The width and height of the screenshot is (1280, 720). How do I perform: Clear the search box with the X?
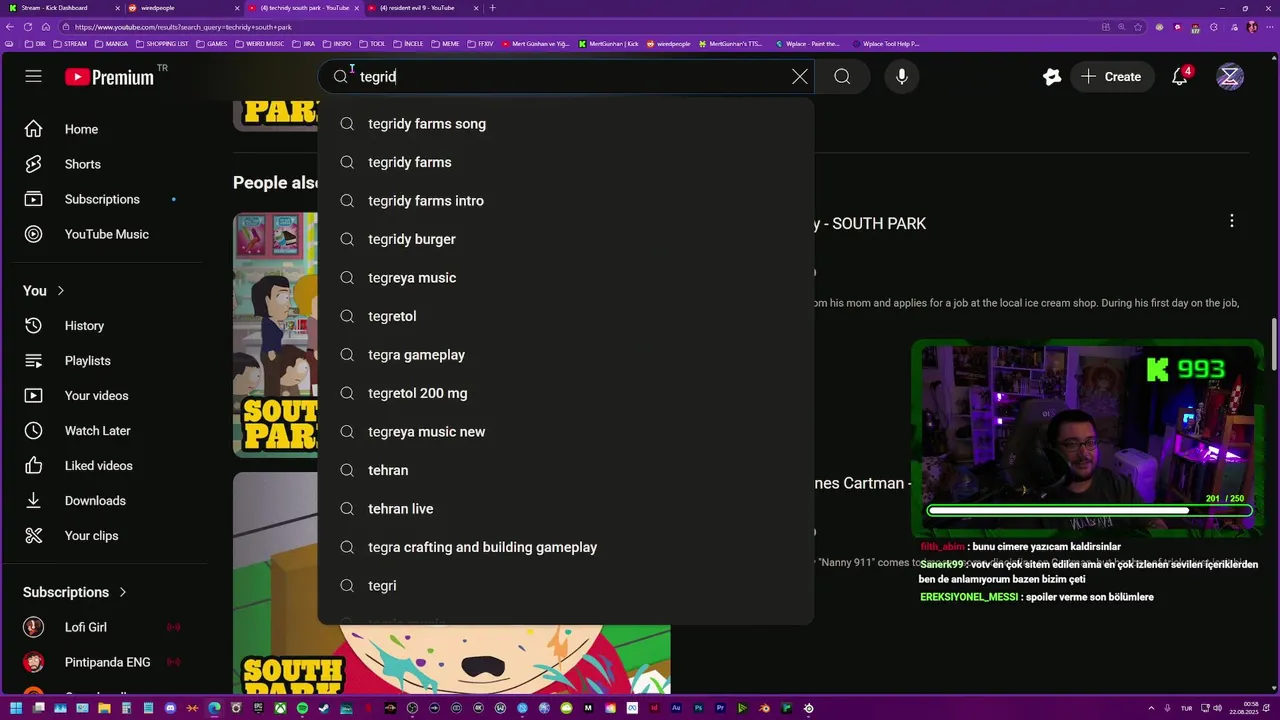click(x=800, y=77)
